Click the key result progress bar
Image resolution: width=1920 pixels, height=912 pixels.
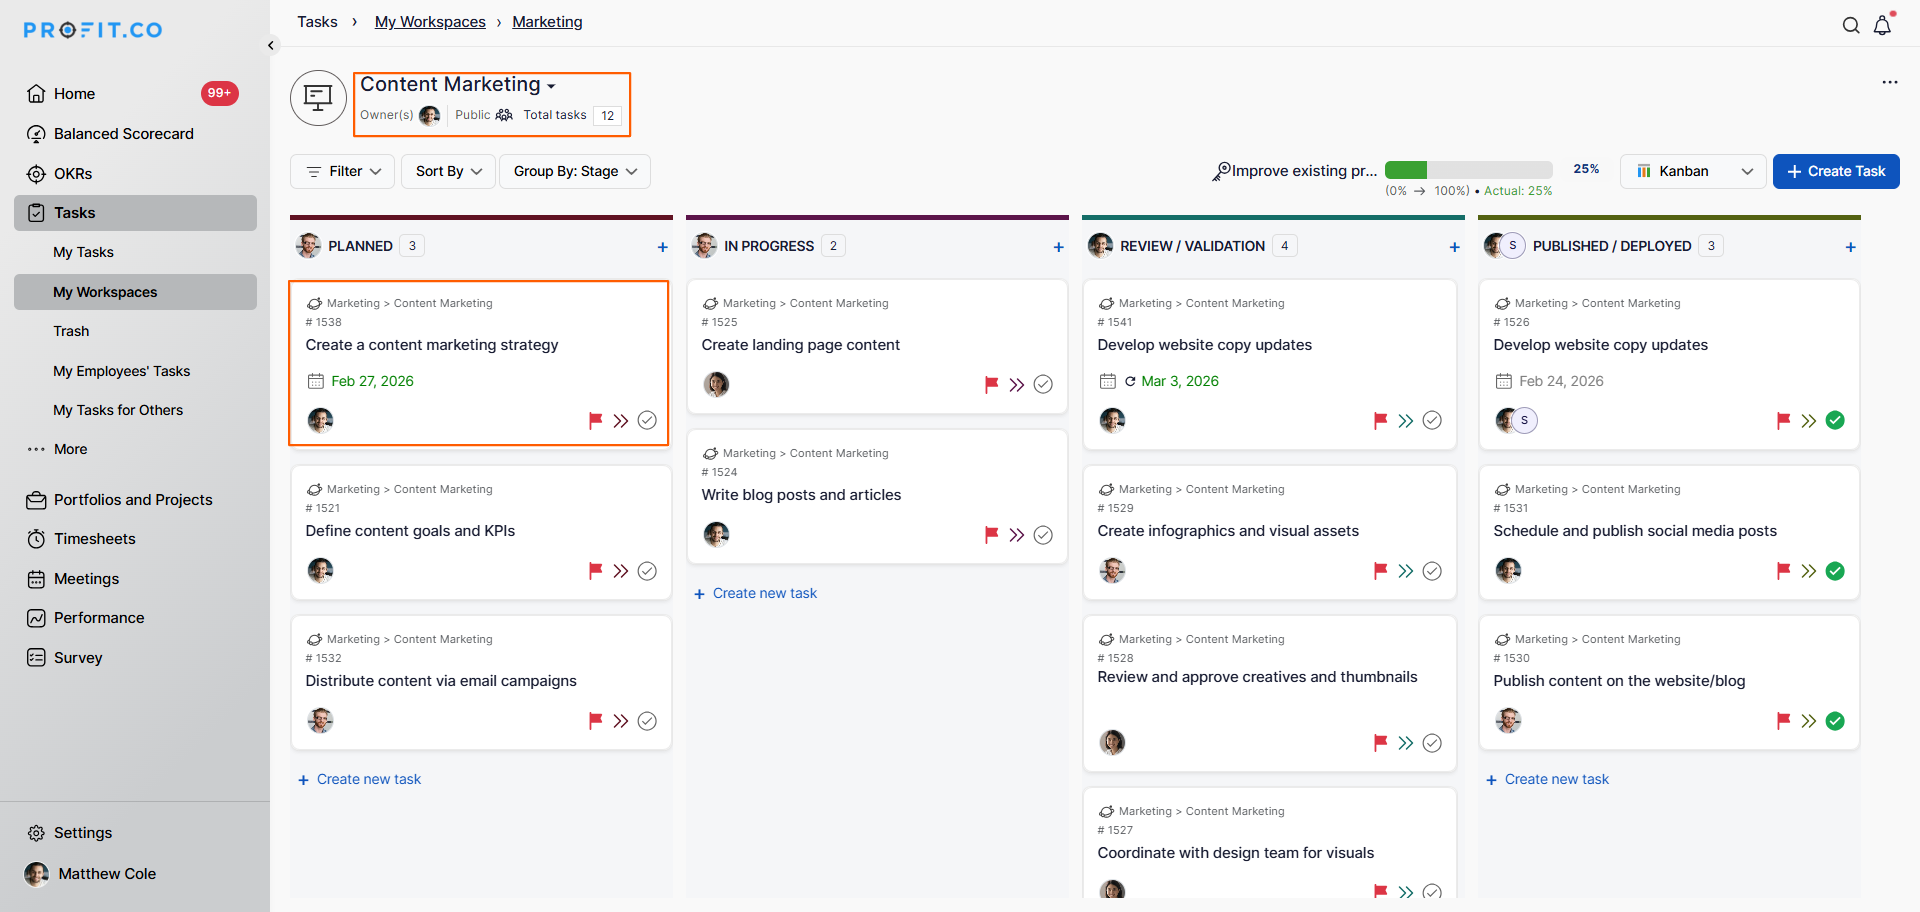1468,170
